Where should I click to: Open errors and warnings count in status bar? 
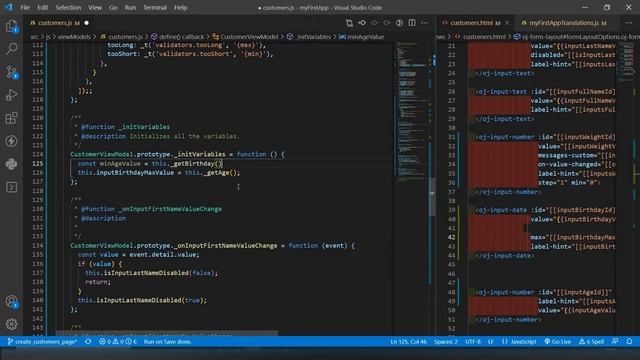tap(118, 342)
